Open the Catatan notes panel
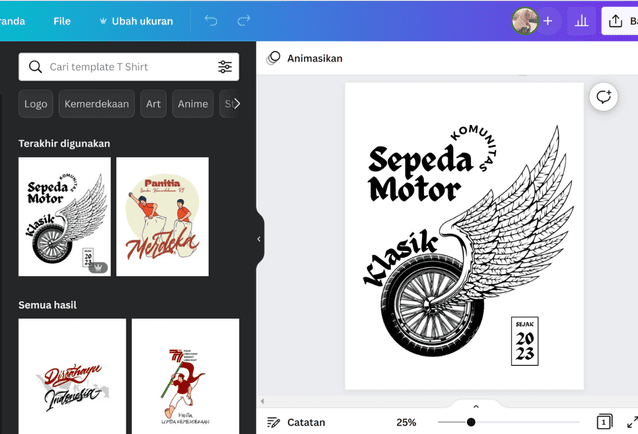Screen dimensions: 638x434 point(296,422)
